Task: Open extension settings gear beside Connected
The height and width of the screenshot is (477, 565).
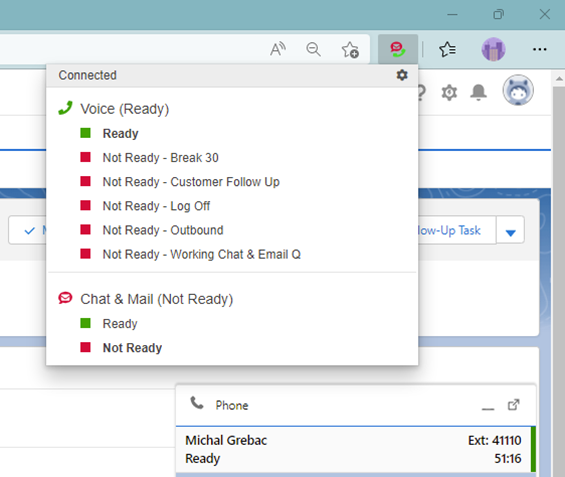Action: (x=402, y=75)
